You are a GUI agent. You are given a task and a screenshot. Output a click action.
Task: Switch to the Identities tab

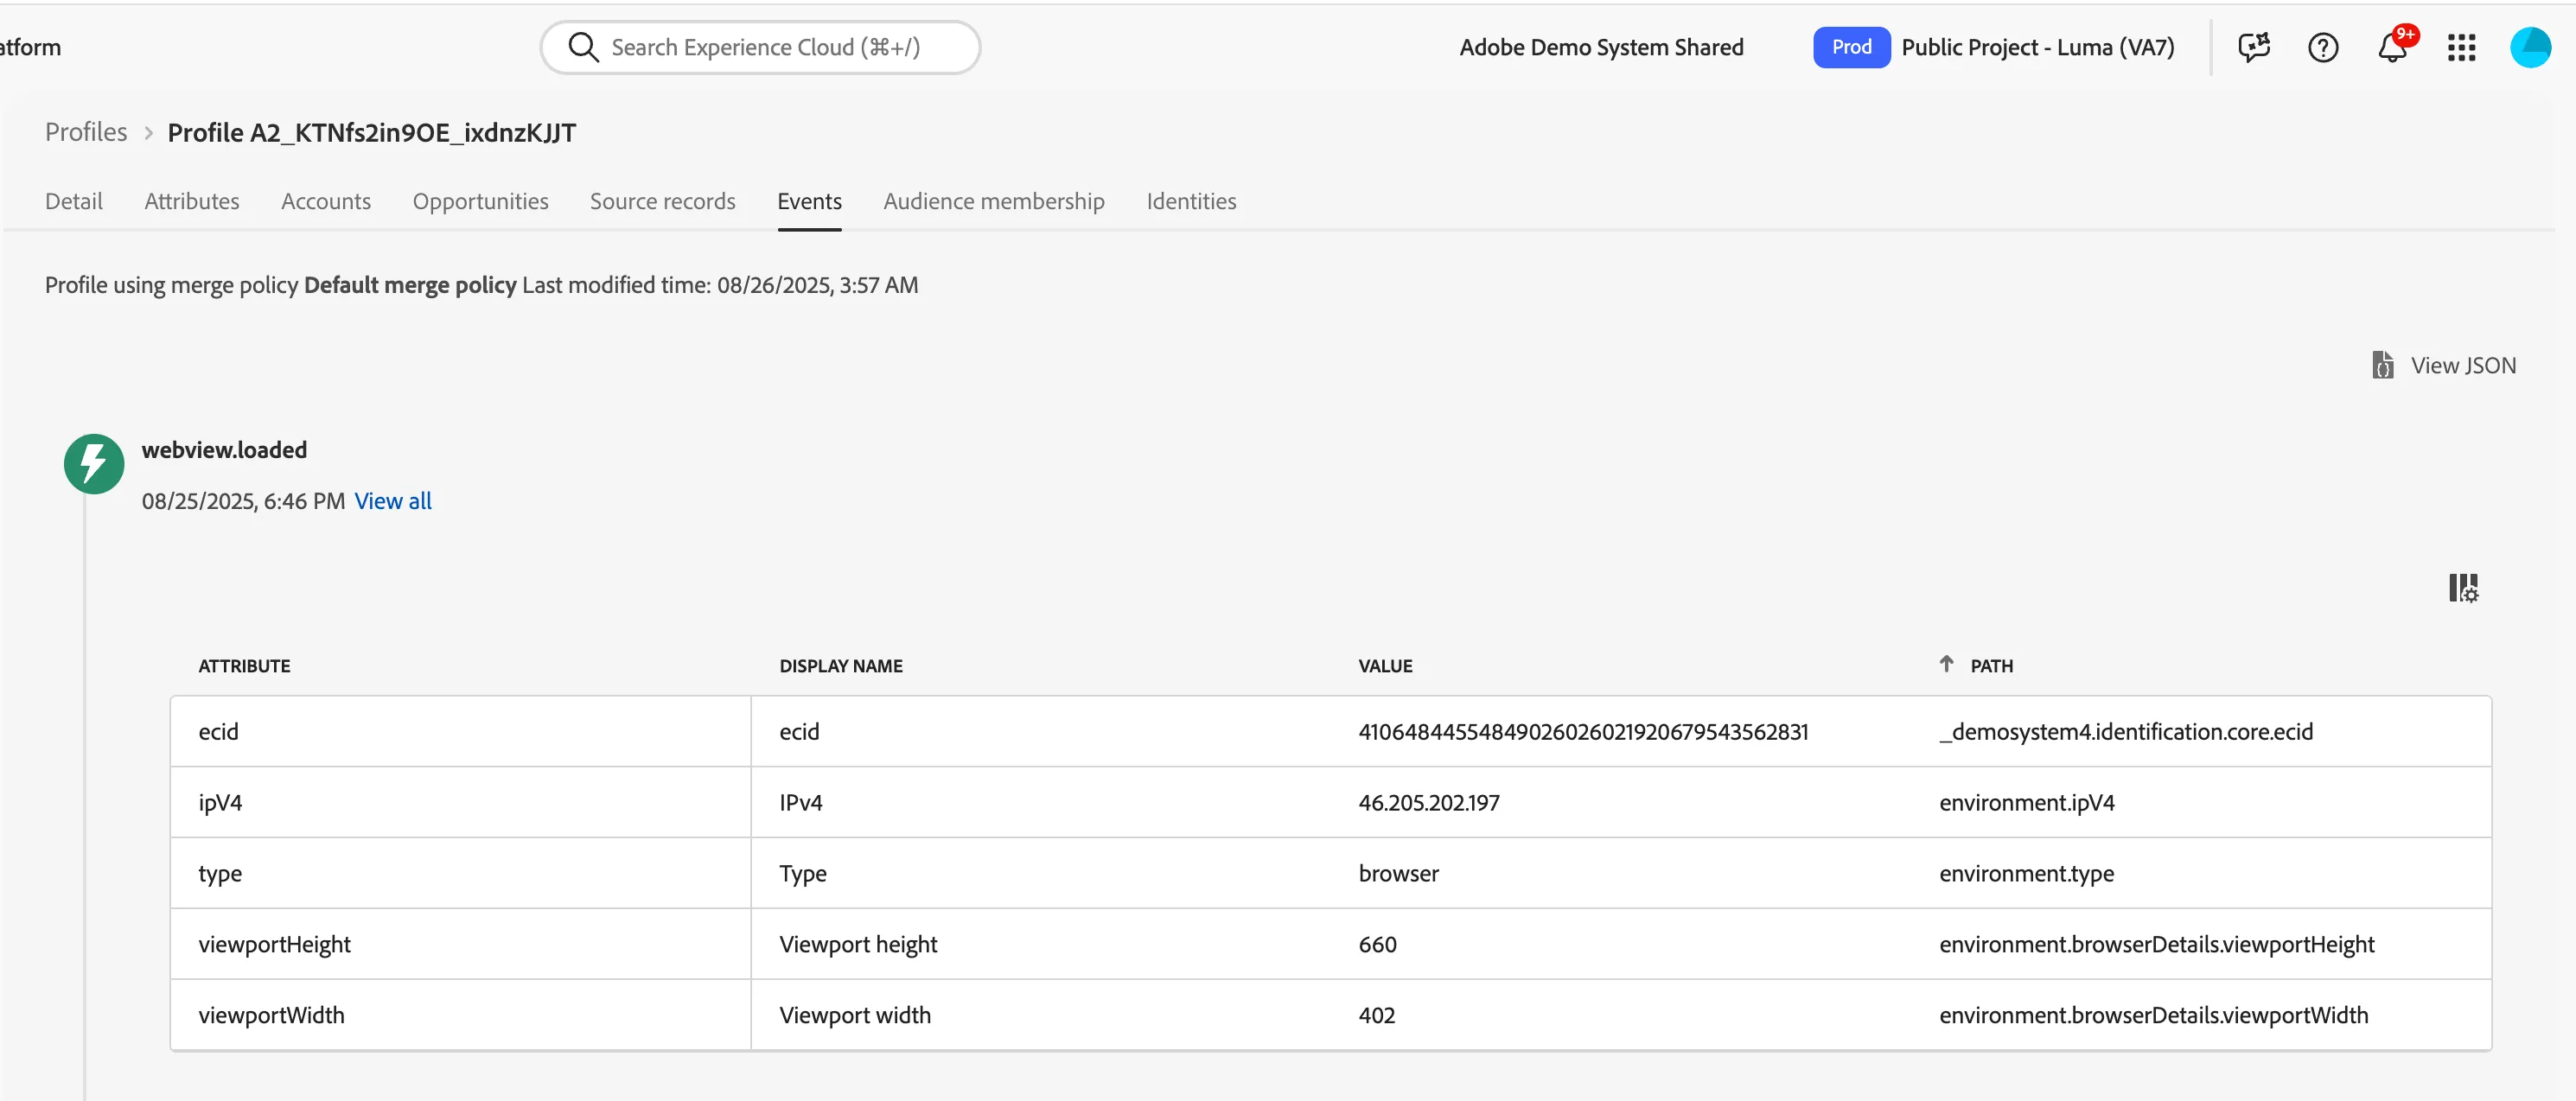coord(1191,201)
